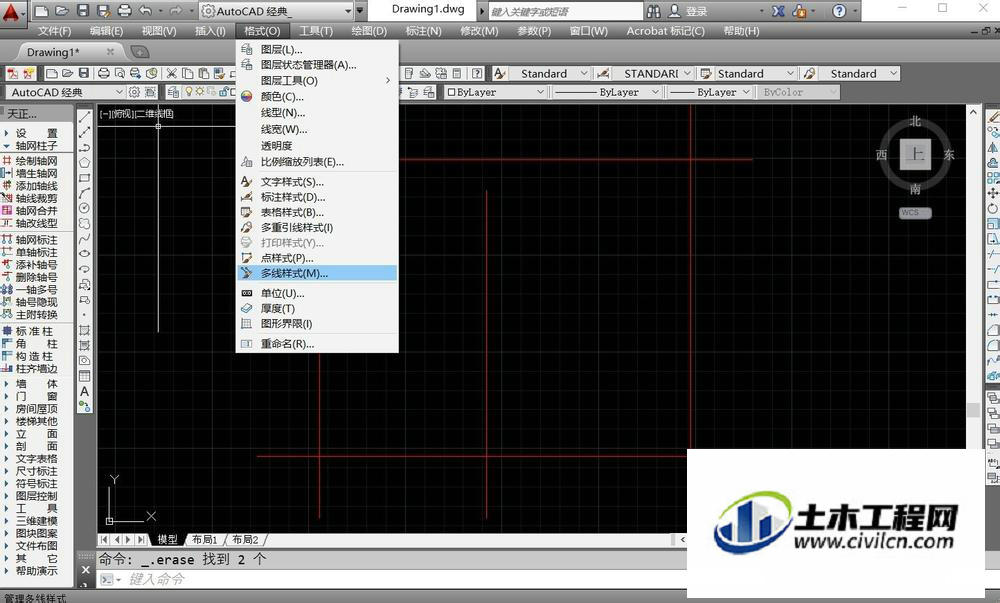Click the Save As icon in quick access toolbar
Viewport: 1000px width, 603px height.
coord(103,11)
